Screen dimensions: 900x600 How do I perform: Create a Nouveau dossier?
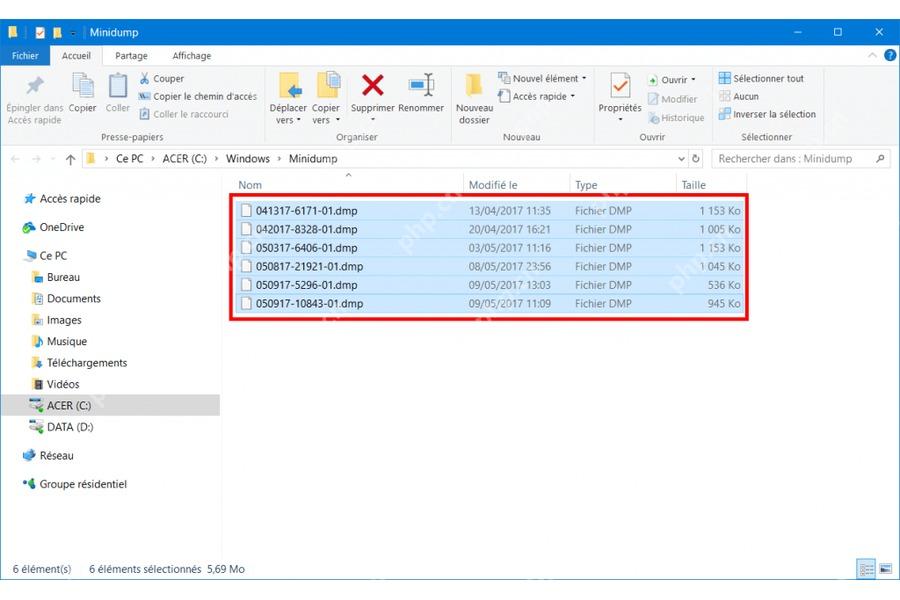474,98
